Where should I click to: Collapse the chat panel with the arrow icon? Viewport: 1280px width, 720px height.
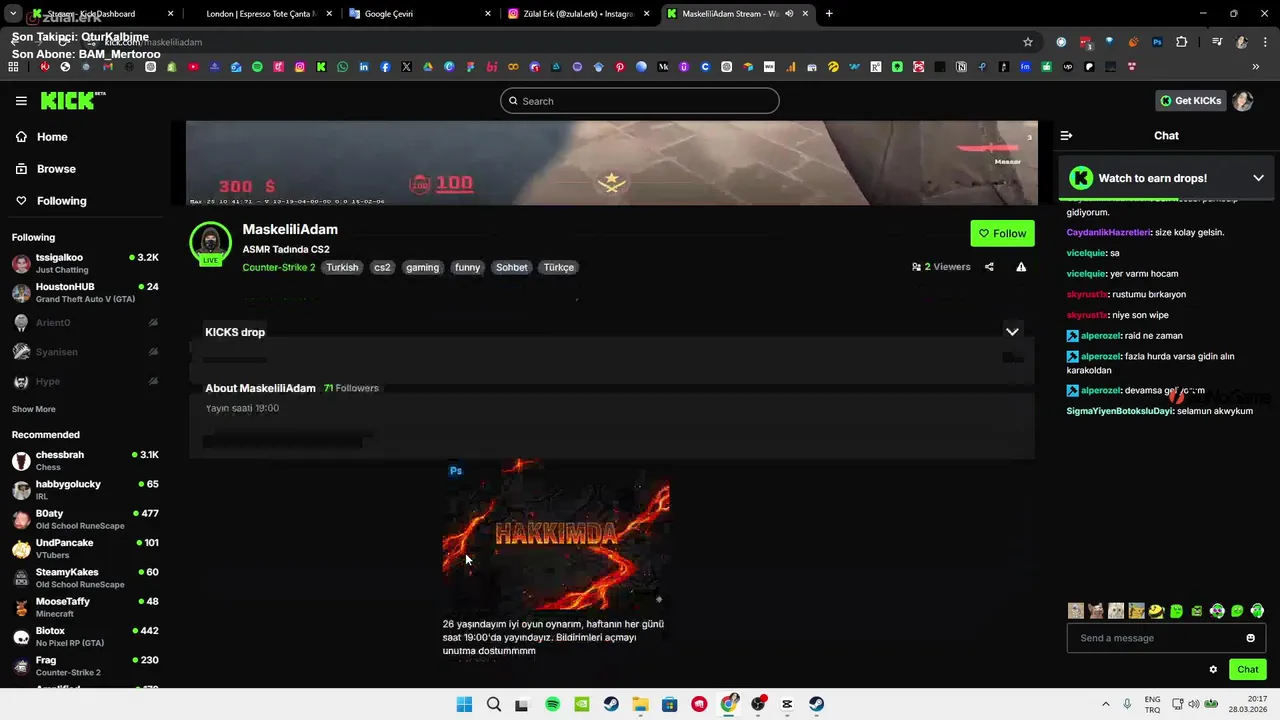tap(1066, 135)
